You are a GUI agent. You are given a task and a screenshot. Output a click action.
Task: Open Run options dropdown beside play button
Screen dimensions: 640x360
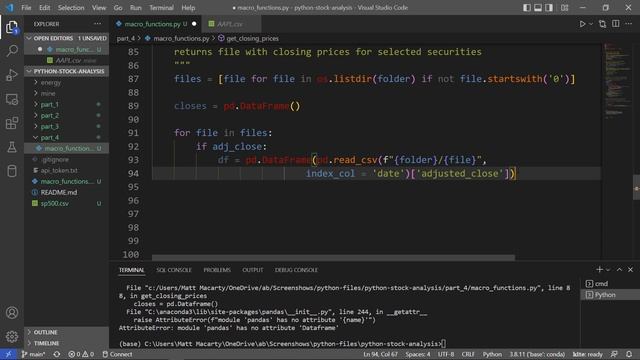[591, 24]
